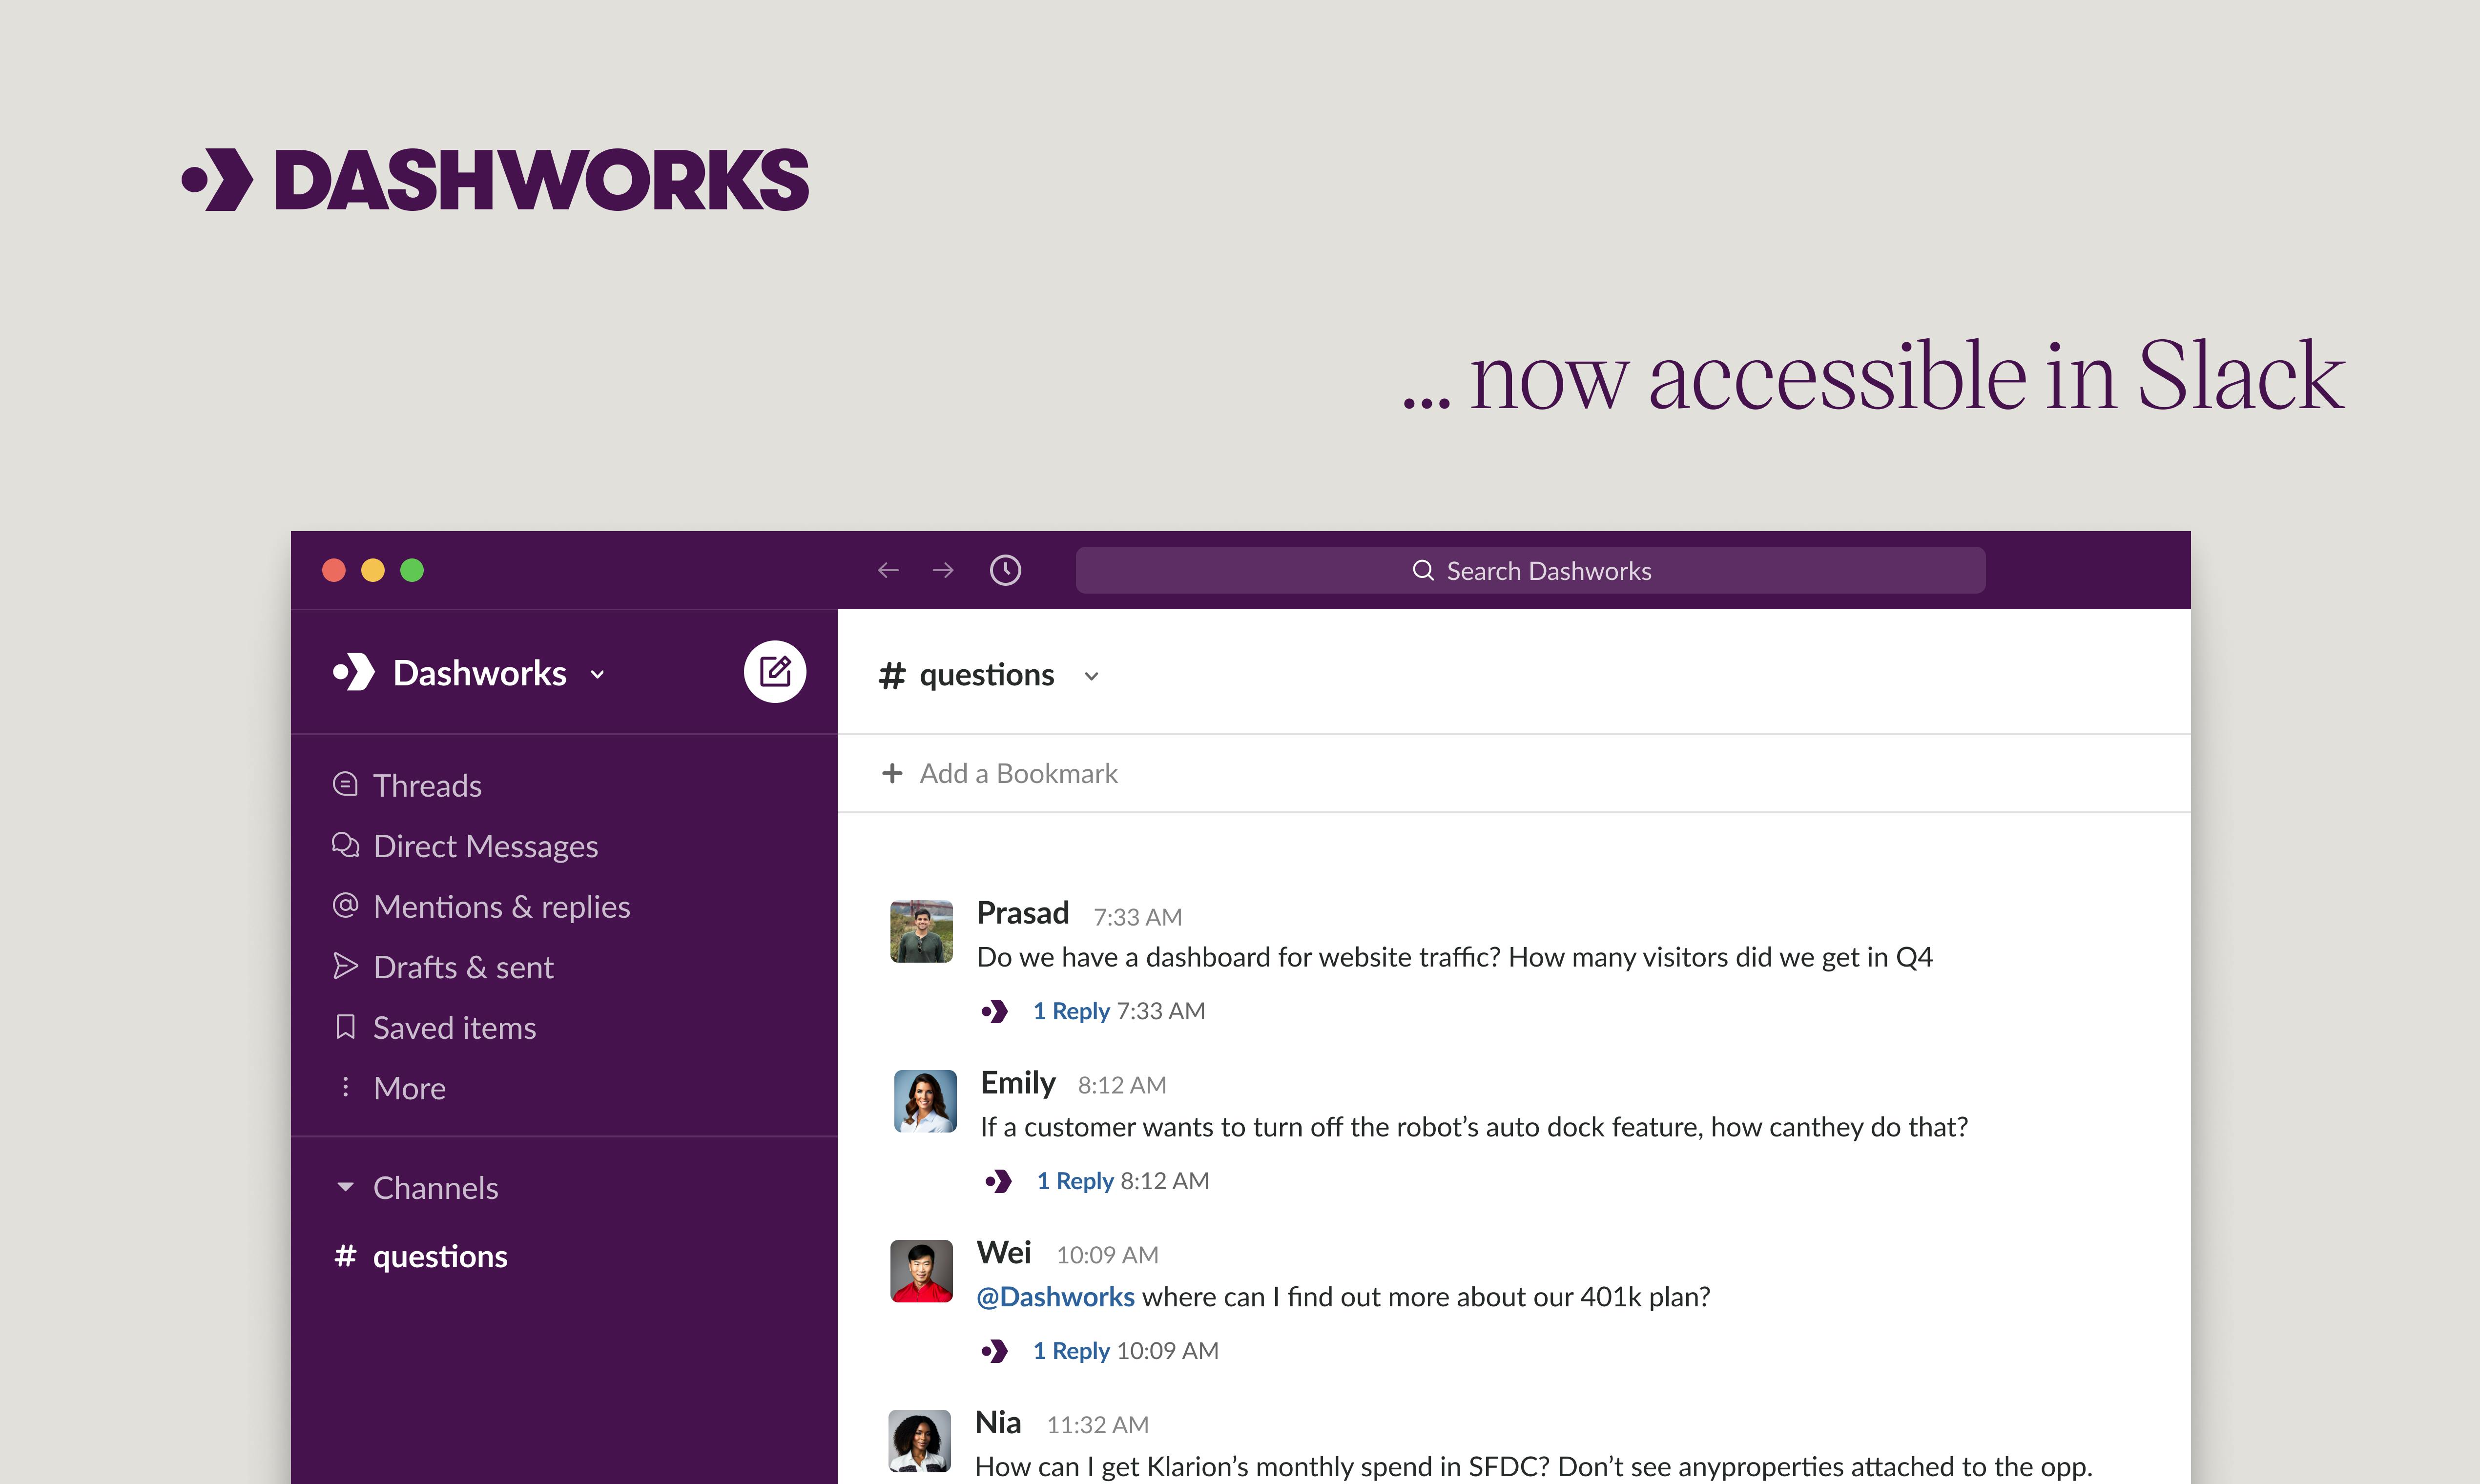The image size is (2480, 1484).
Task: Click the sender name Wei
Action: pyautogui.click(x=1004, y=1253)
